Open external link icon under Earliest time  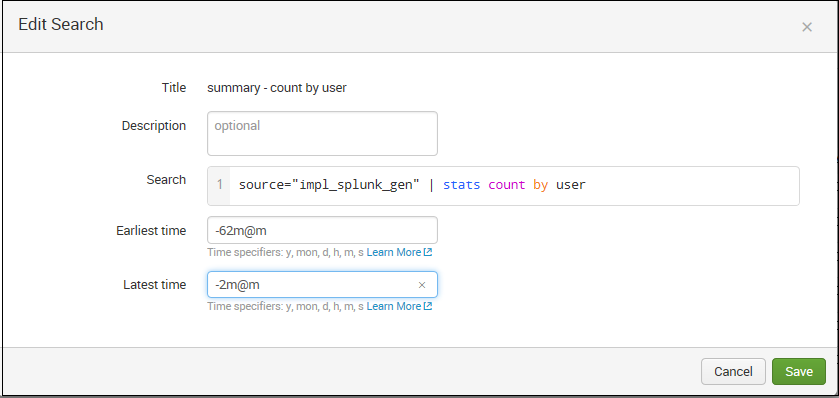click(x=428, y=252)
